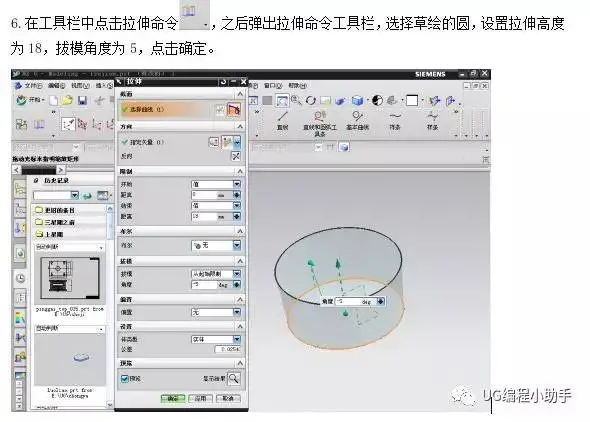Click the green go arrow icon in history panel

pos(87,196)
